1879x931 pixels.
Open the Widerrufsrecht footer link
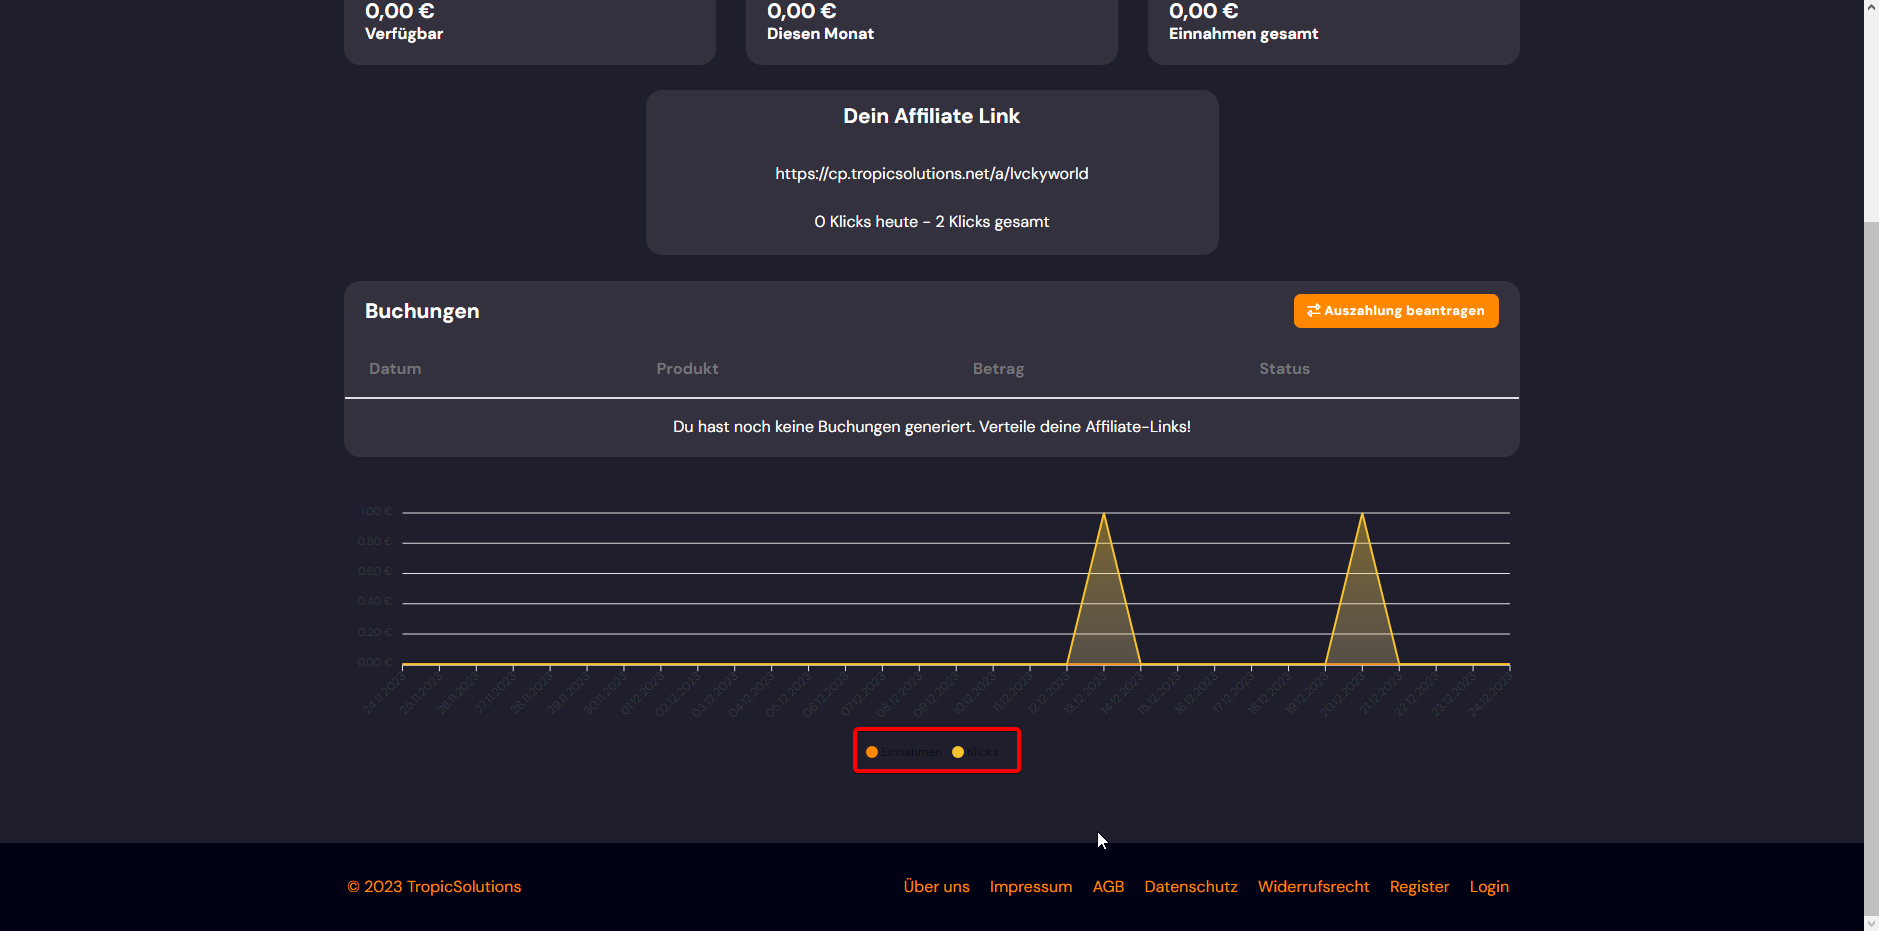point(1313,887)
